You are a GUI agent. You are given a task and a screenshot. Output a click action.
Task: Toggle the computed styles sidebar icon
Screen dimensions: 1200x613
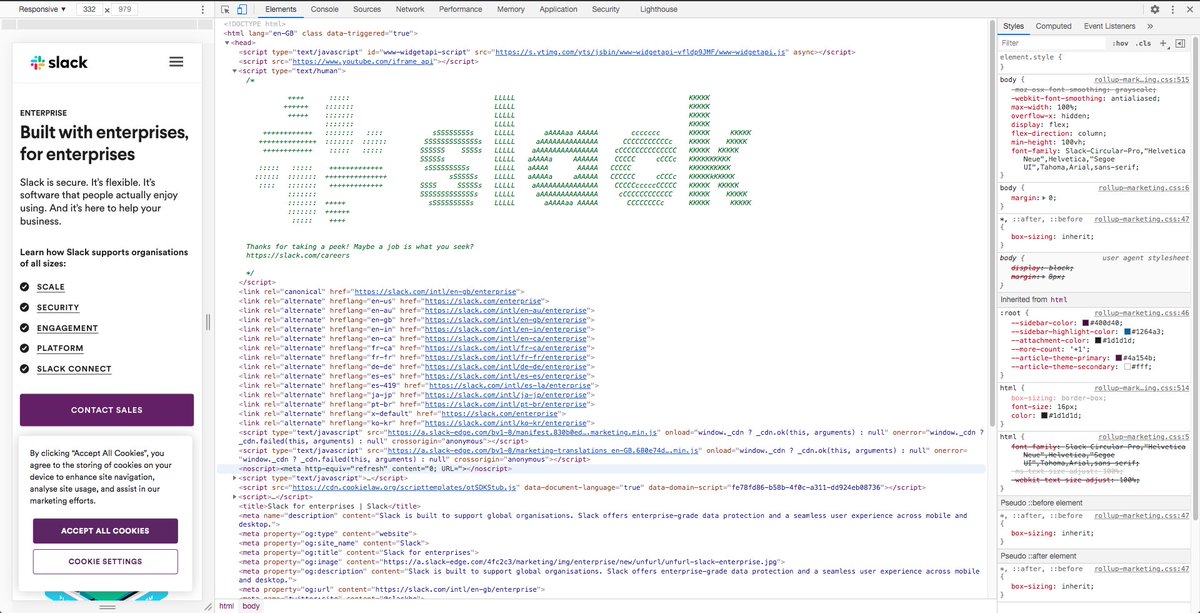1181,43
